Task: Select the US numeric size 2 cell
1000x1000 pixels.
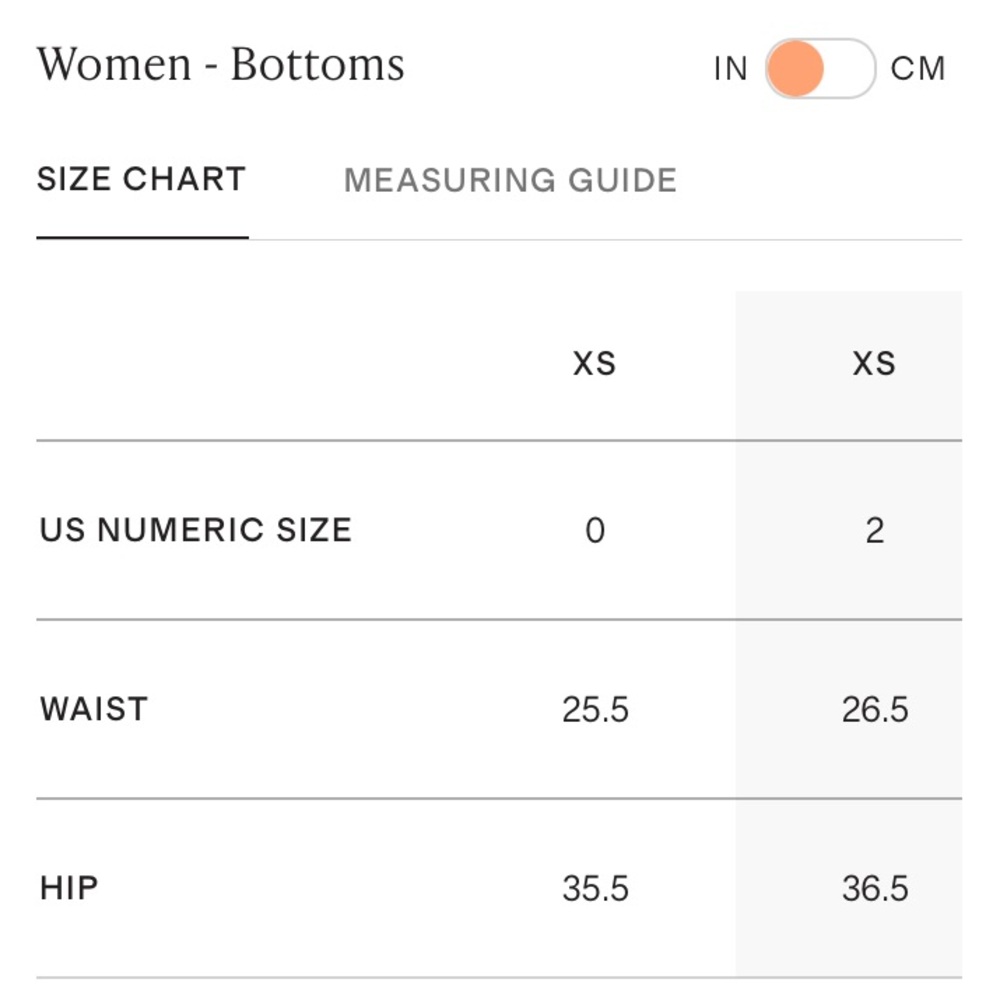Action: coord(875,530)
